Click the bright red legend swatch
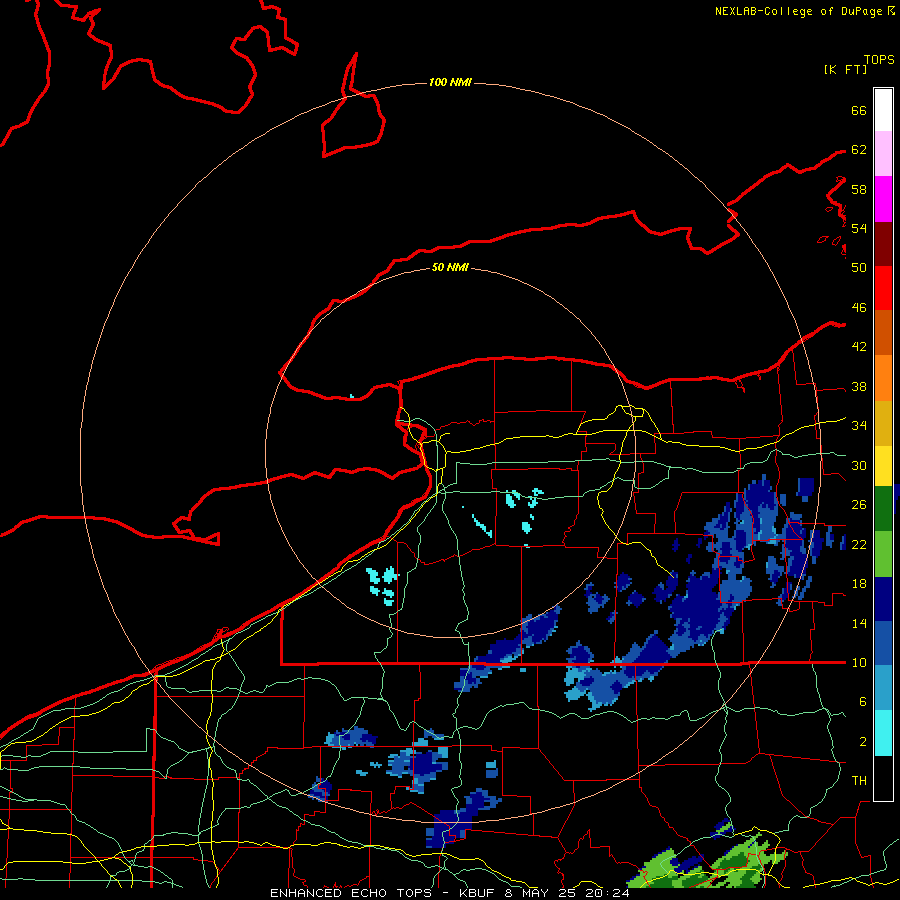900x900 pixels. (883, 288)
